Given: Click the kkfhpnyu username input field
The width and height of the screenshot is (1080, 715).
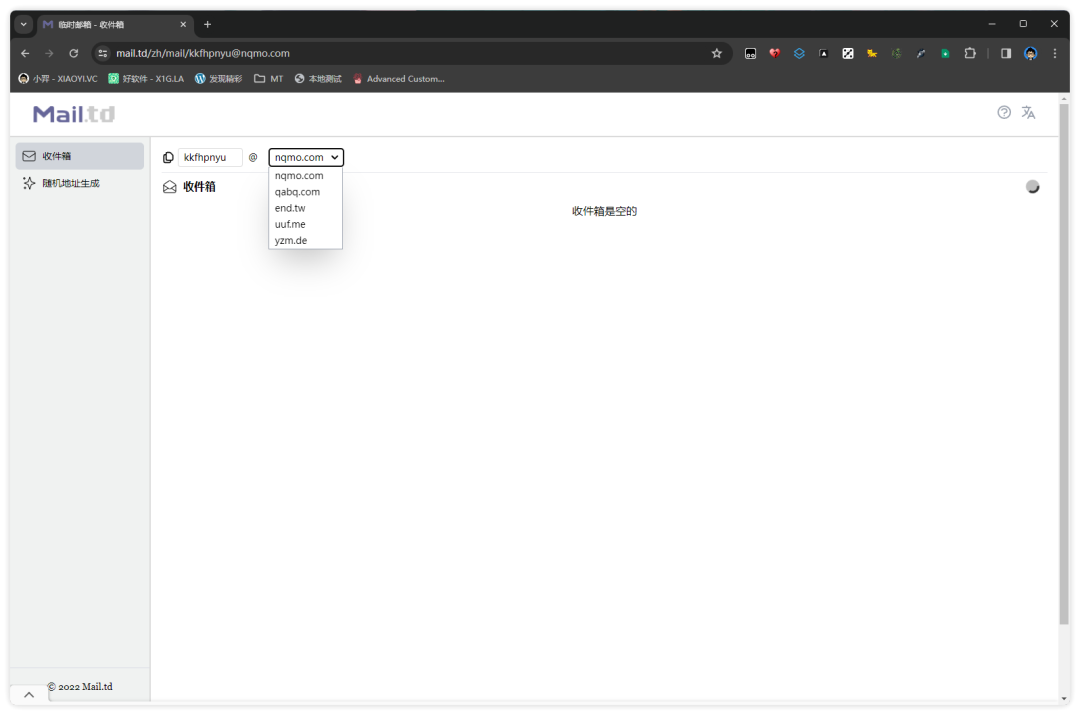Looking at the screenshot, I should (210, 158).
